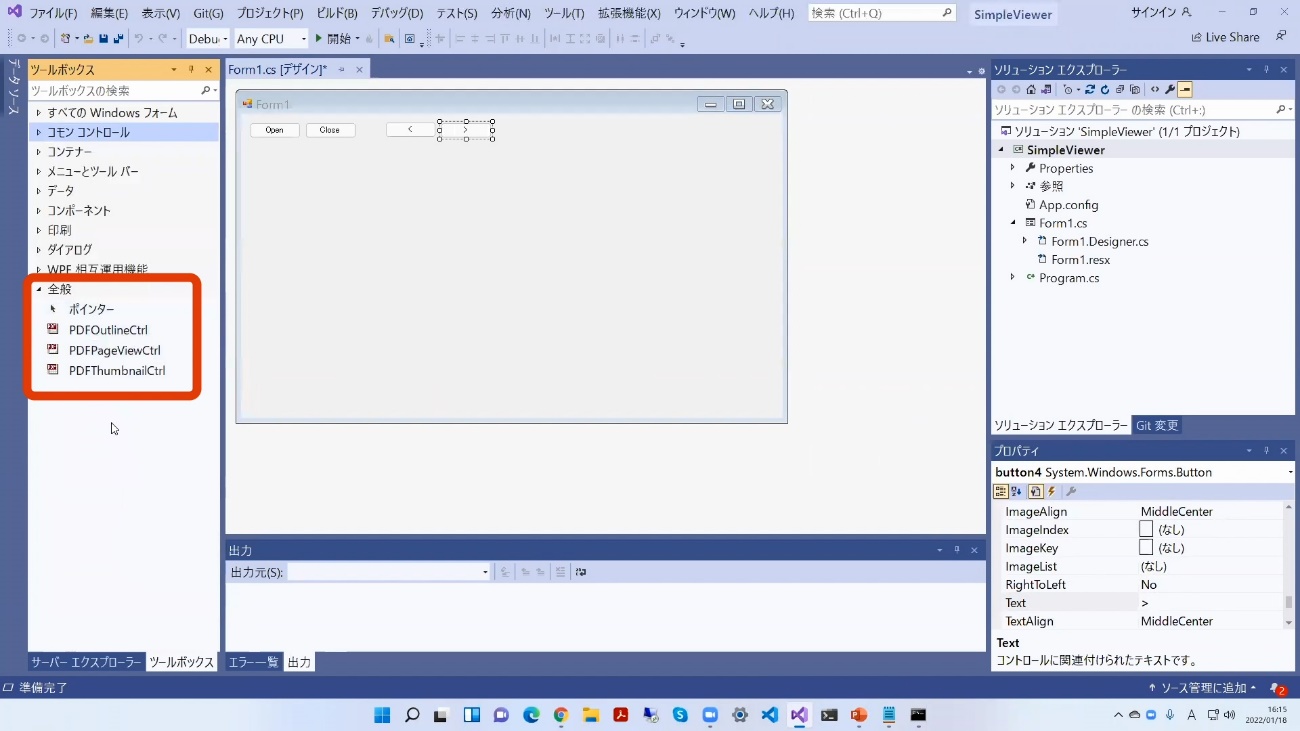1300x731 pixels.
Task: Toggle the Preview Selected Items button
Action: pyautogui.click(x=1185, y=90)
